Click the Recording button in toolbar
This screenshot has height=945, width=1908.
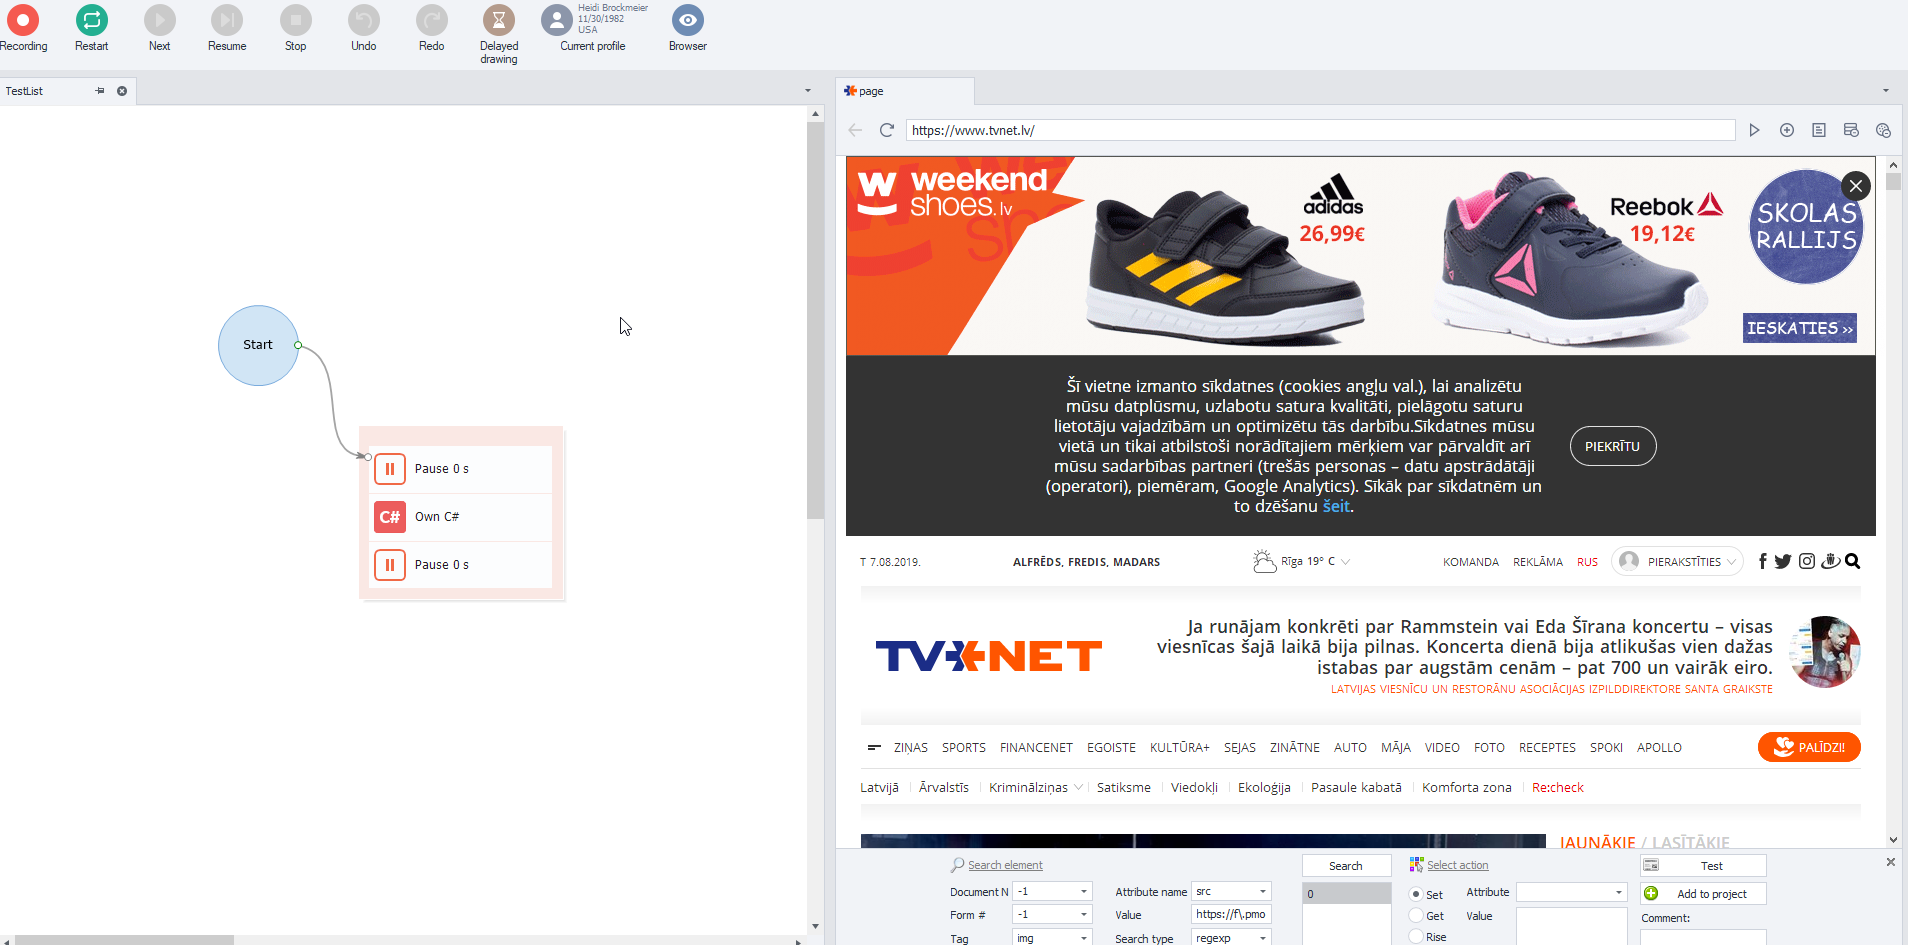pos(23,28)
